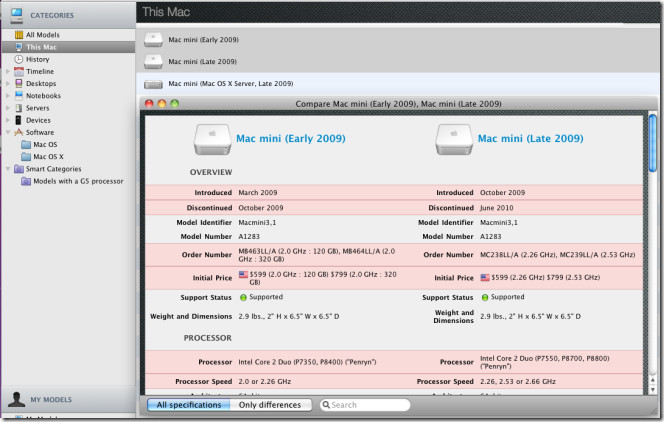Click green Supported status dot for Early 2009

(243, 298)
